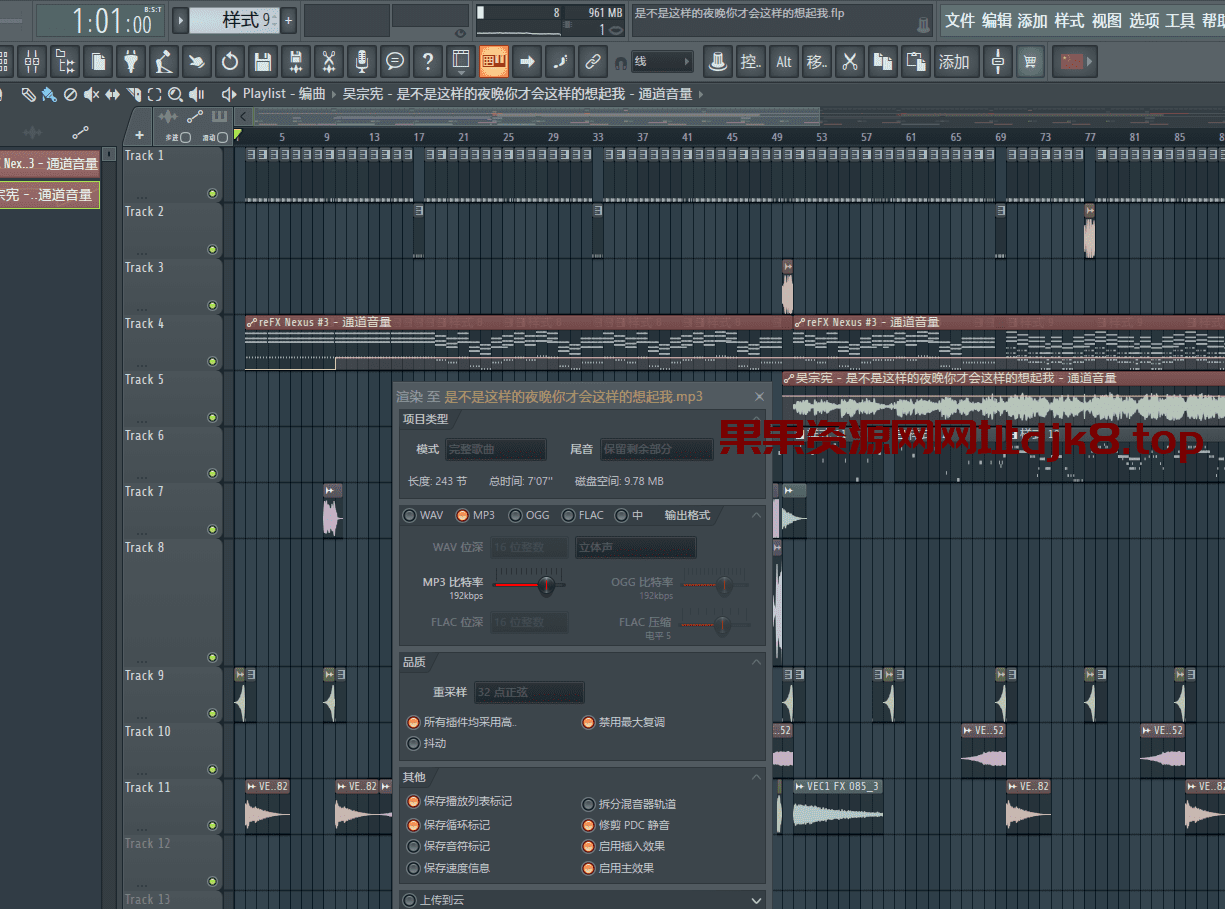Click the question mark help icon
Image resolution: width=1225 pixels, height=909 pixels.
click(x=428, y=62)
